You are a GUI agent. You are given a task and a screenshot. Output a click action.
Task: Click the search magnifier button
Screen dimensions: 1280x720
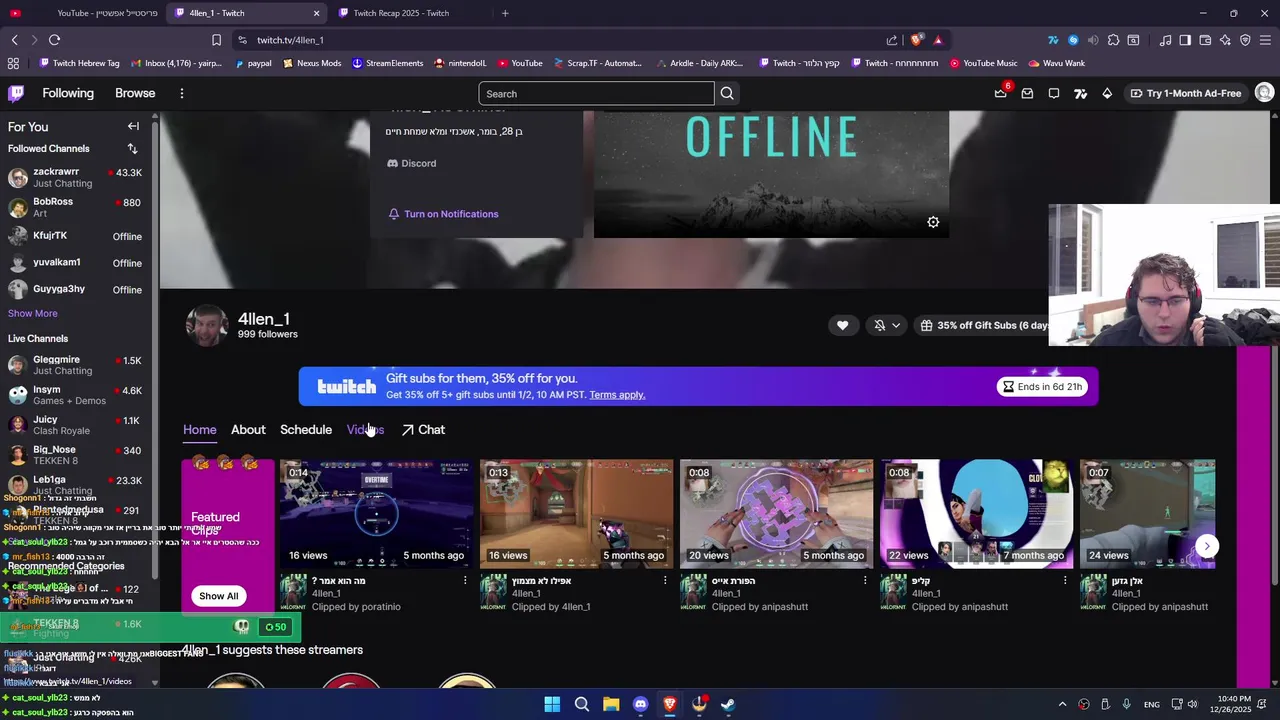(x=727, y=94)
